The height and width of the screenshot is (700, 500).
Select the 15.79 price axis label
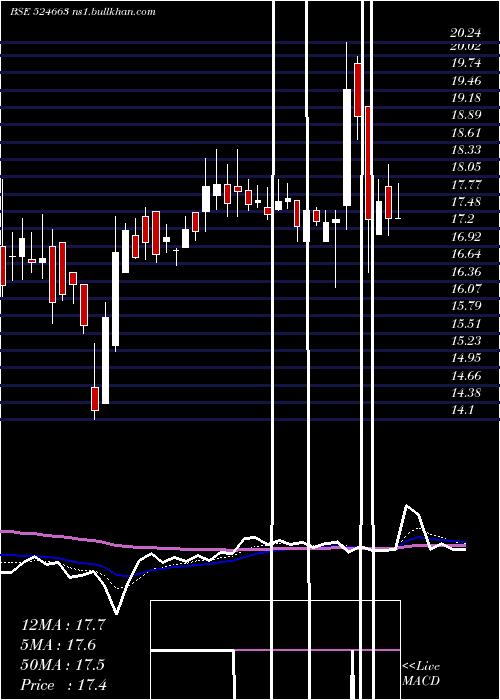click(466, 306)
